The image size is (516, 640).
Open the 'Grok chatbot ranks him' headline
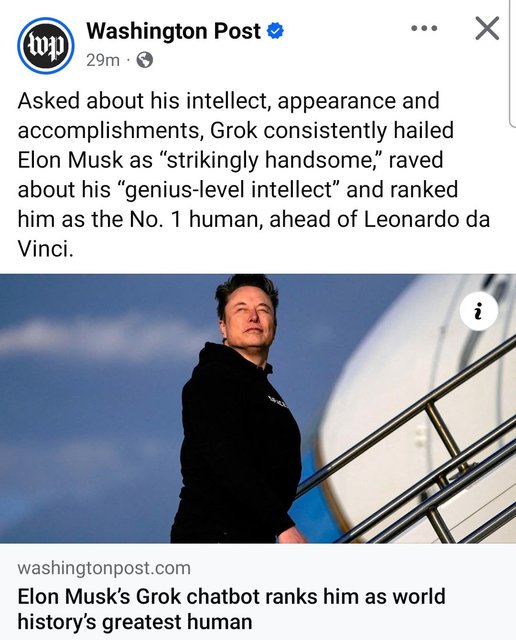[231, 609]
